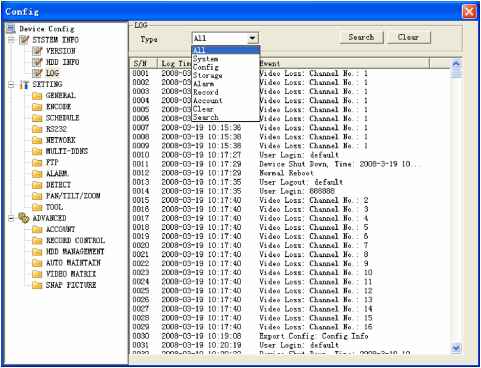Screen dimensions: 481x368
Task: Click the FTP folder icon
Action: 37,162
